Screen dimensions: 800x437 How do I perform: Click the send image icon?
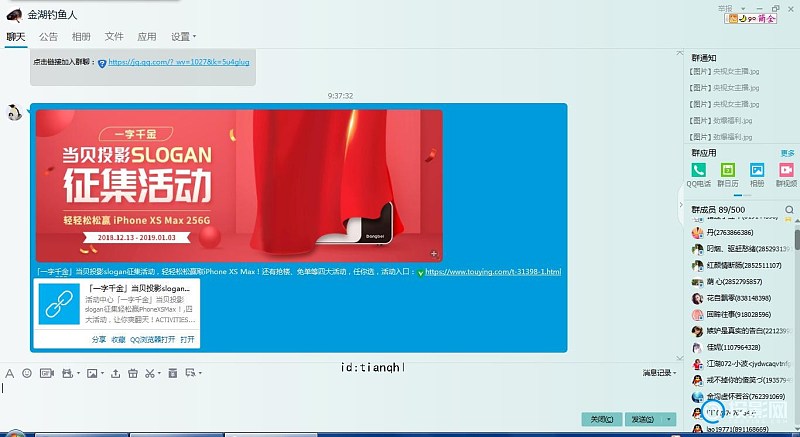pyautogui.click(x=92, y=374)
